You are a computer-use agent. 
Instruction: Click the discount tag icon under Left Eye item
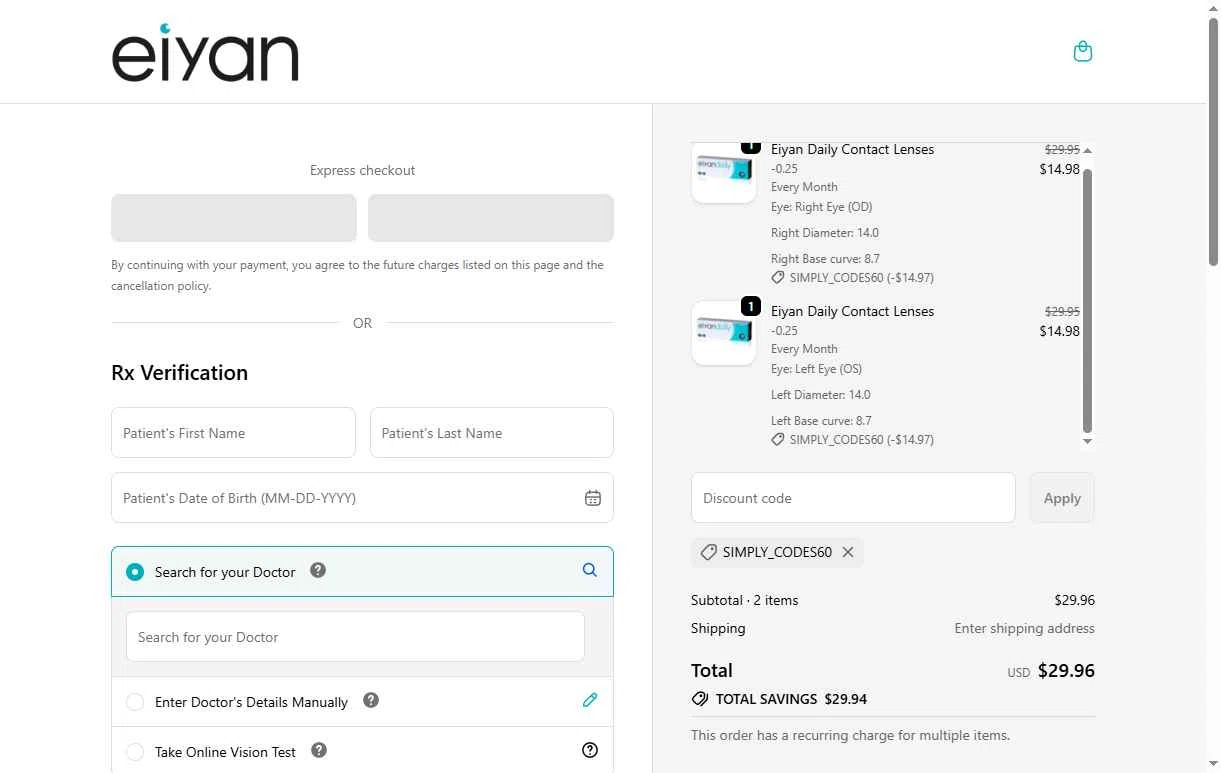[x=778, y=439]
